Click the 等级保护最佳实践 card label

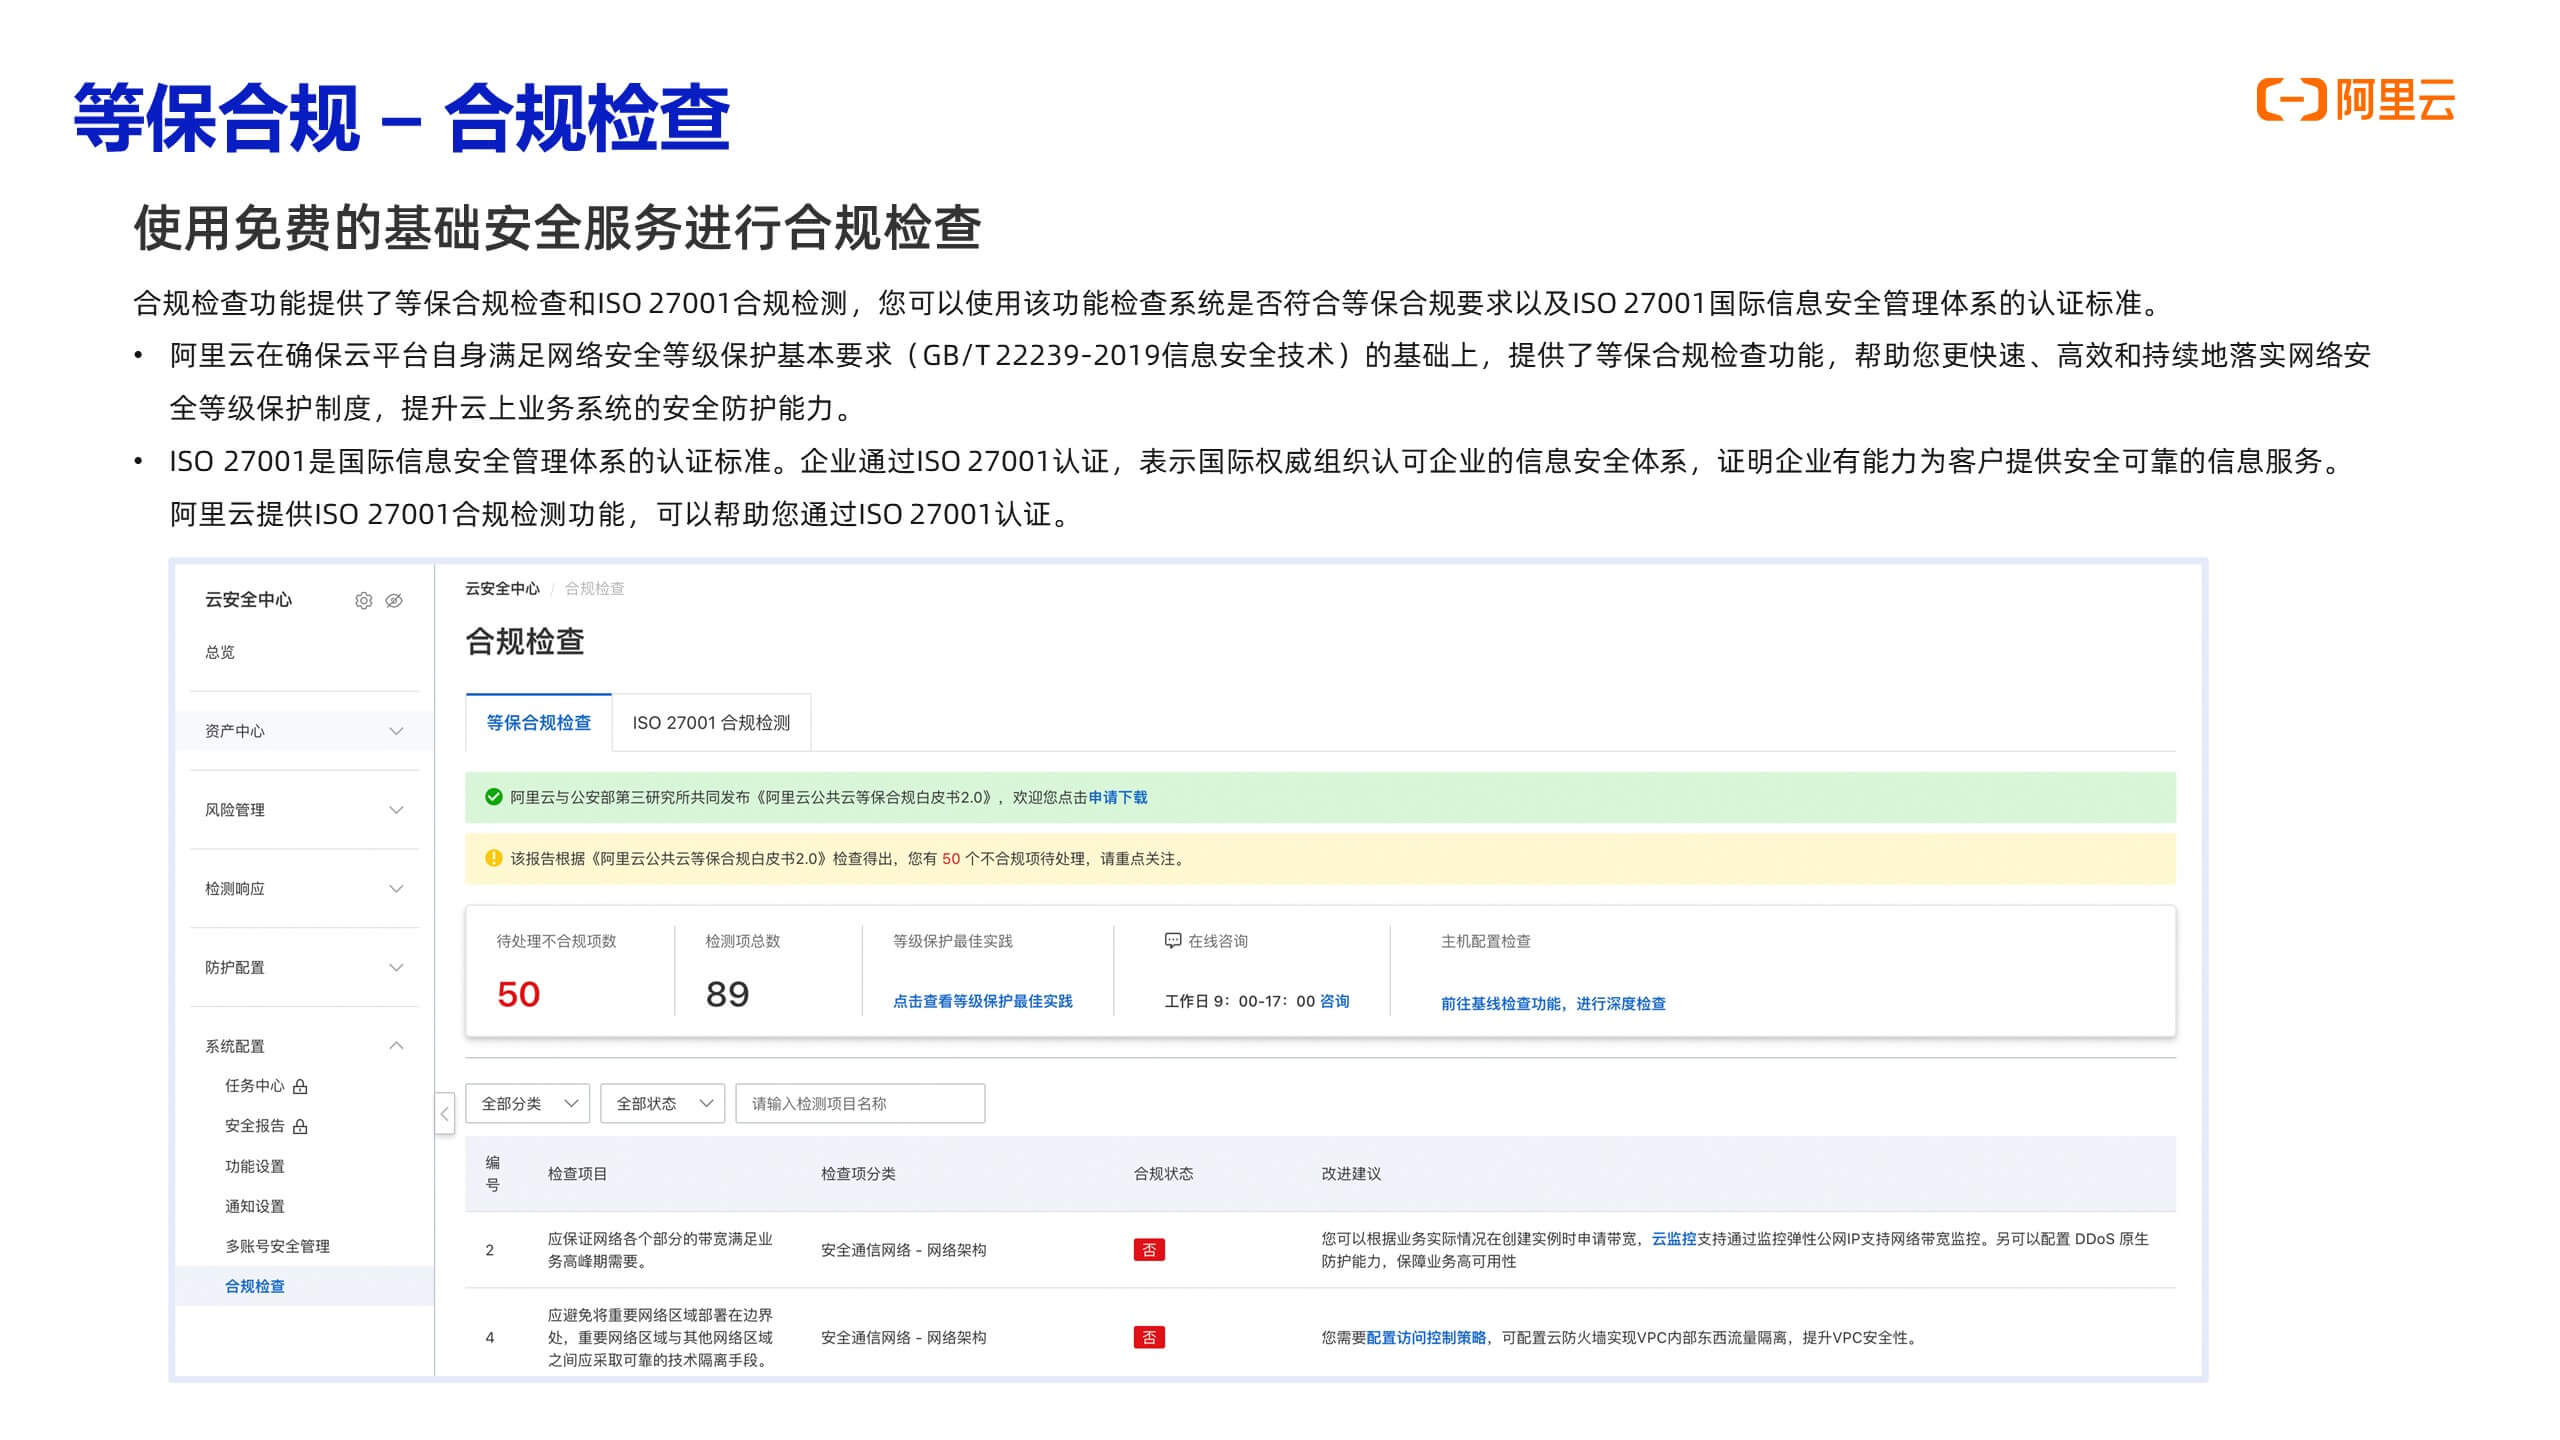click(952, 941)
